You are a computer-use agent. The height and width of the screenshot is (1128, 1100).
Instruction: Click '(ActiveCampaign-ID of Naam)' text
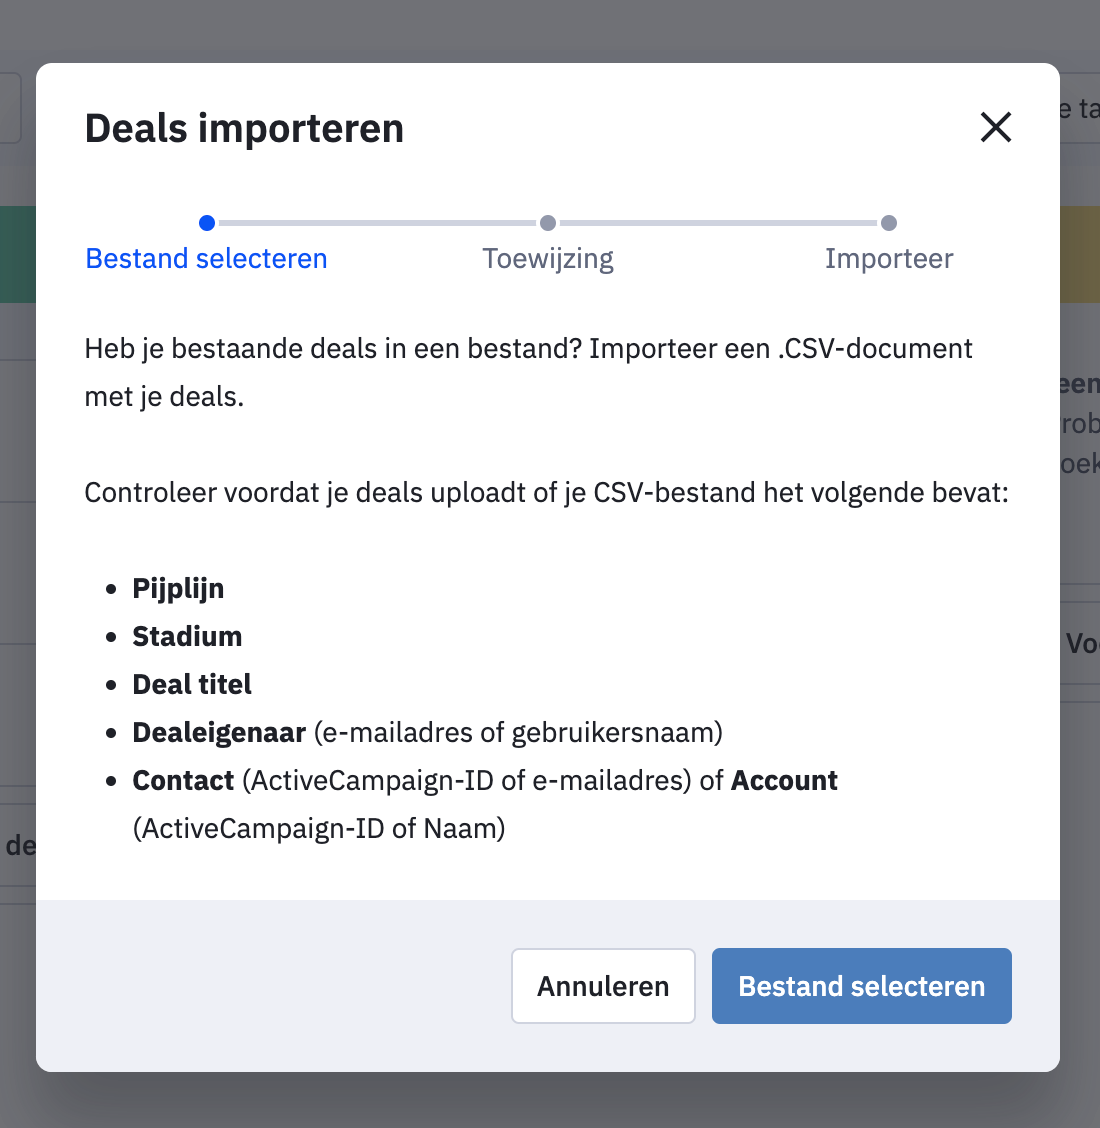(319, 829)
